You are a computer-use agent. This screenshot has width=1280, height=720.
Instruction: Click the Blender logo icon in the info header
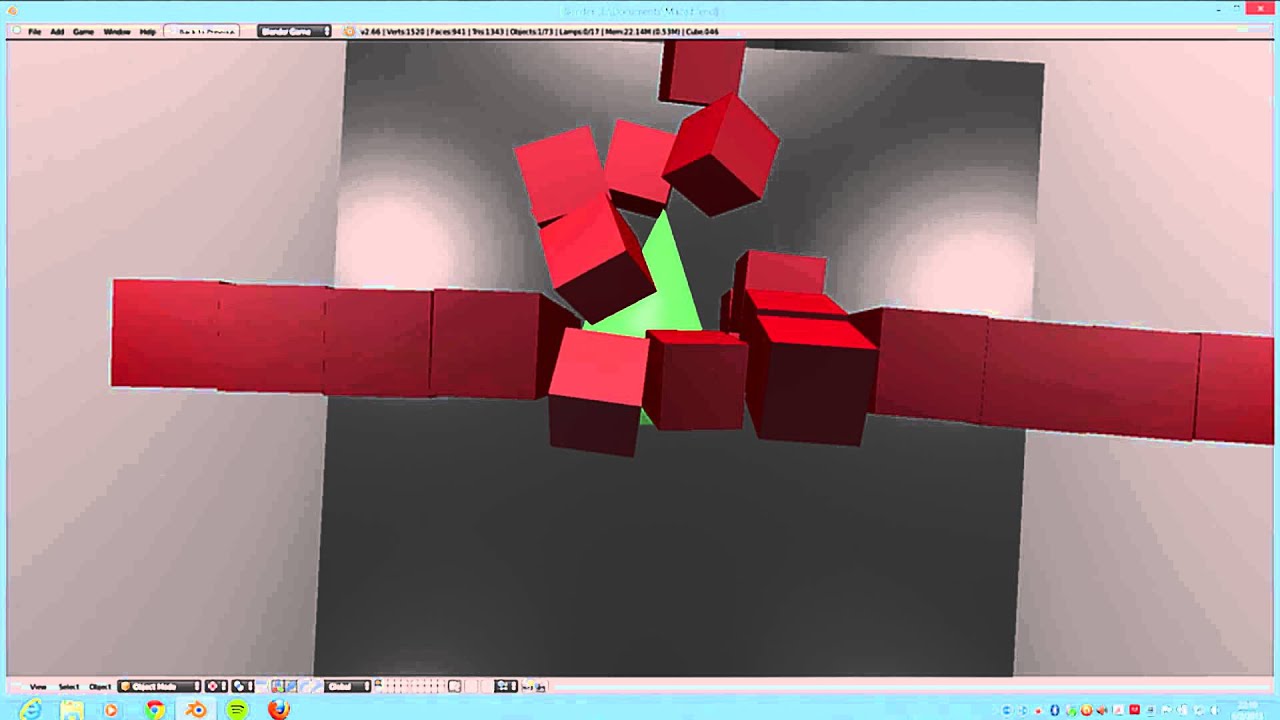pyautogui.click(x=349, y=31)
